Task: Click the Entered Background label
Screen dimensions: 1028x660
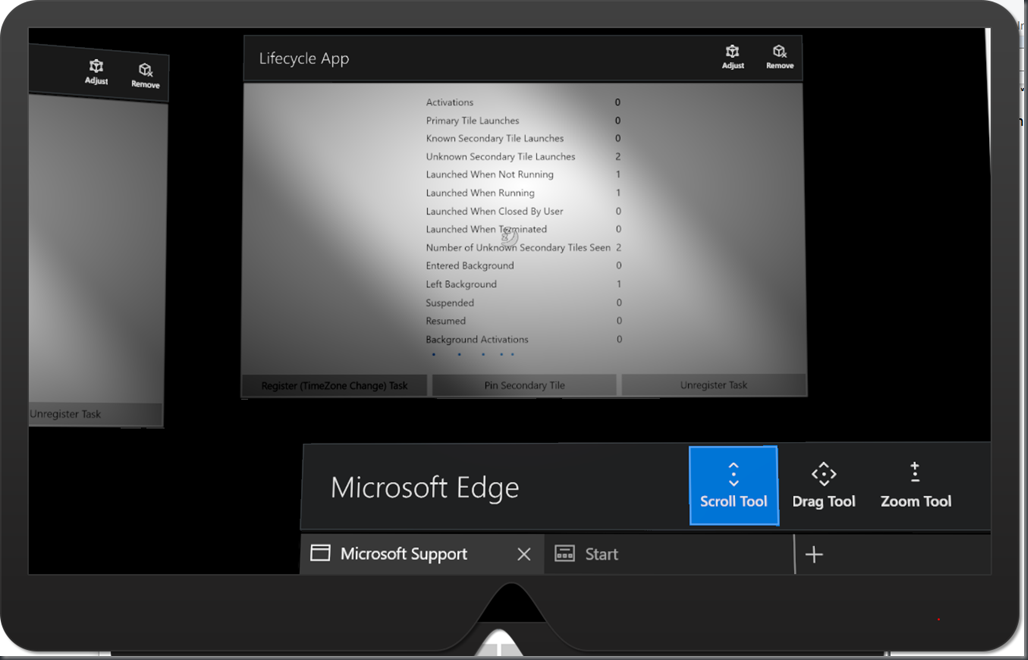Action: (x=470, y=265)
